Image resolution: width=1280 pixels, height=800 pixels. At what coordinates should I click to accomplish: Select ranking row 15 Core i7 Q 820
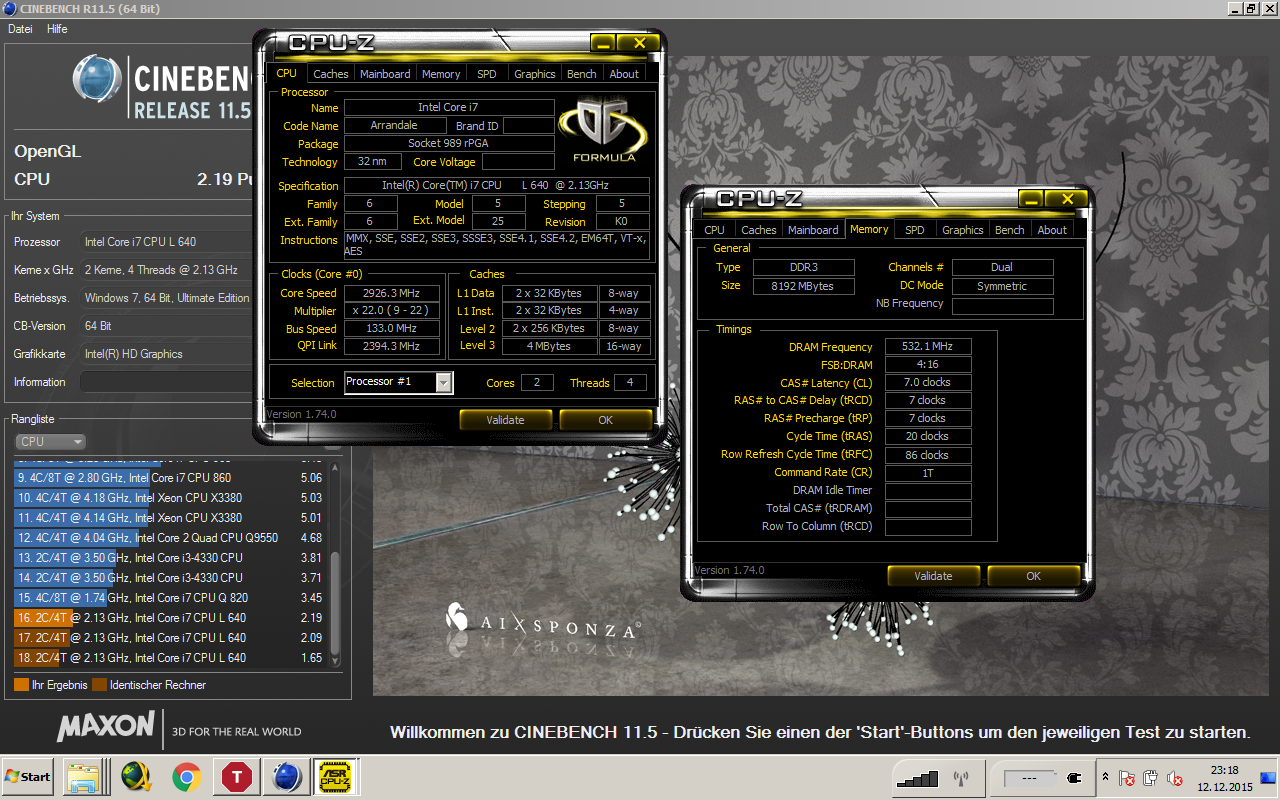[170, 598]
